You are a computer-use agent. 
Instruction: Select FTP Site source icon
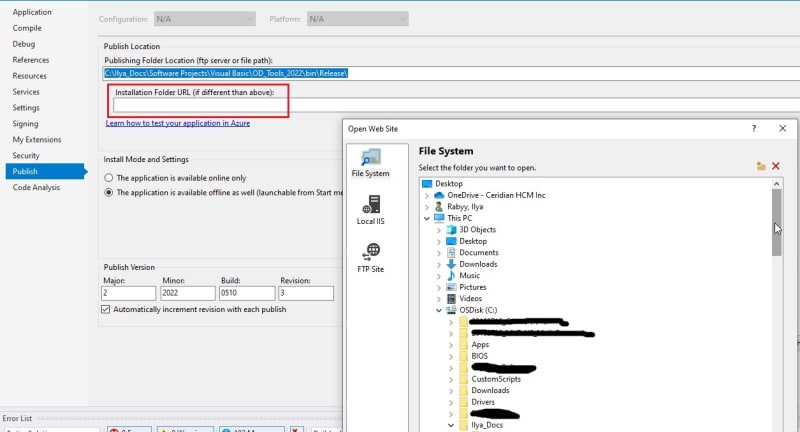point(371,252)
